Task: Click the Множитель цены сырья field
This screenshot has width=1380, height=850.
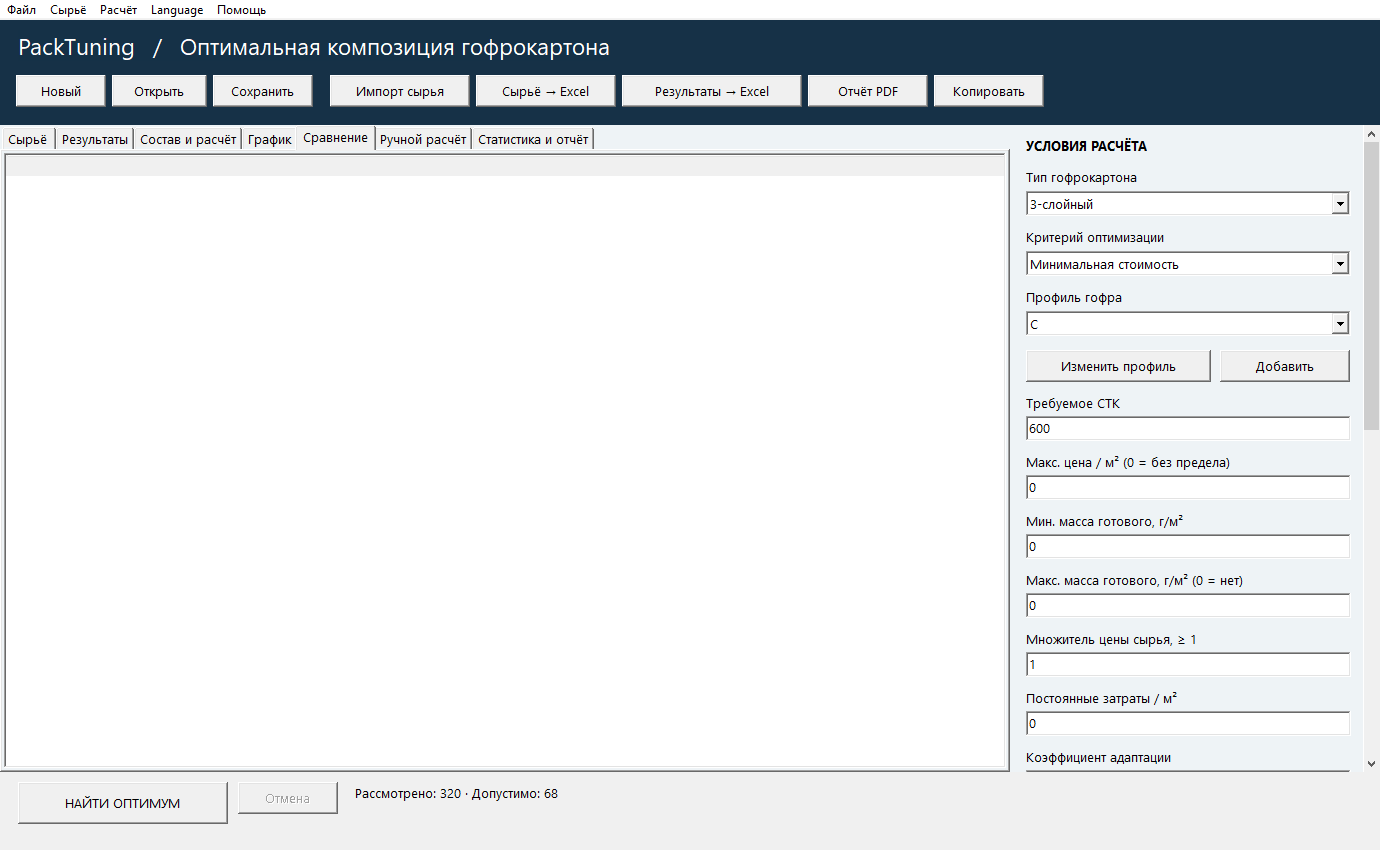Action: pyautogui.click(x=1187, y=664)
